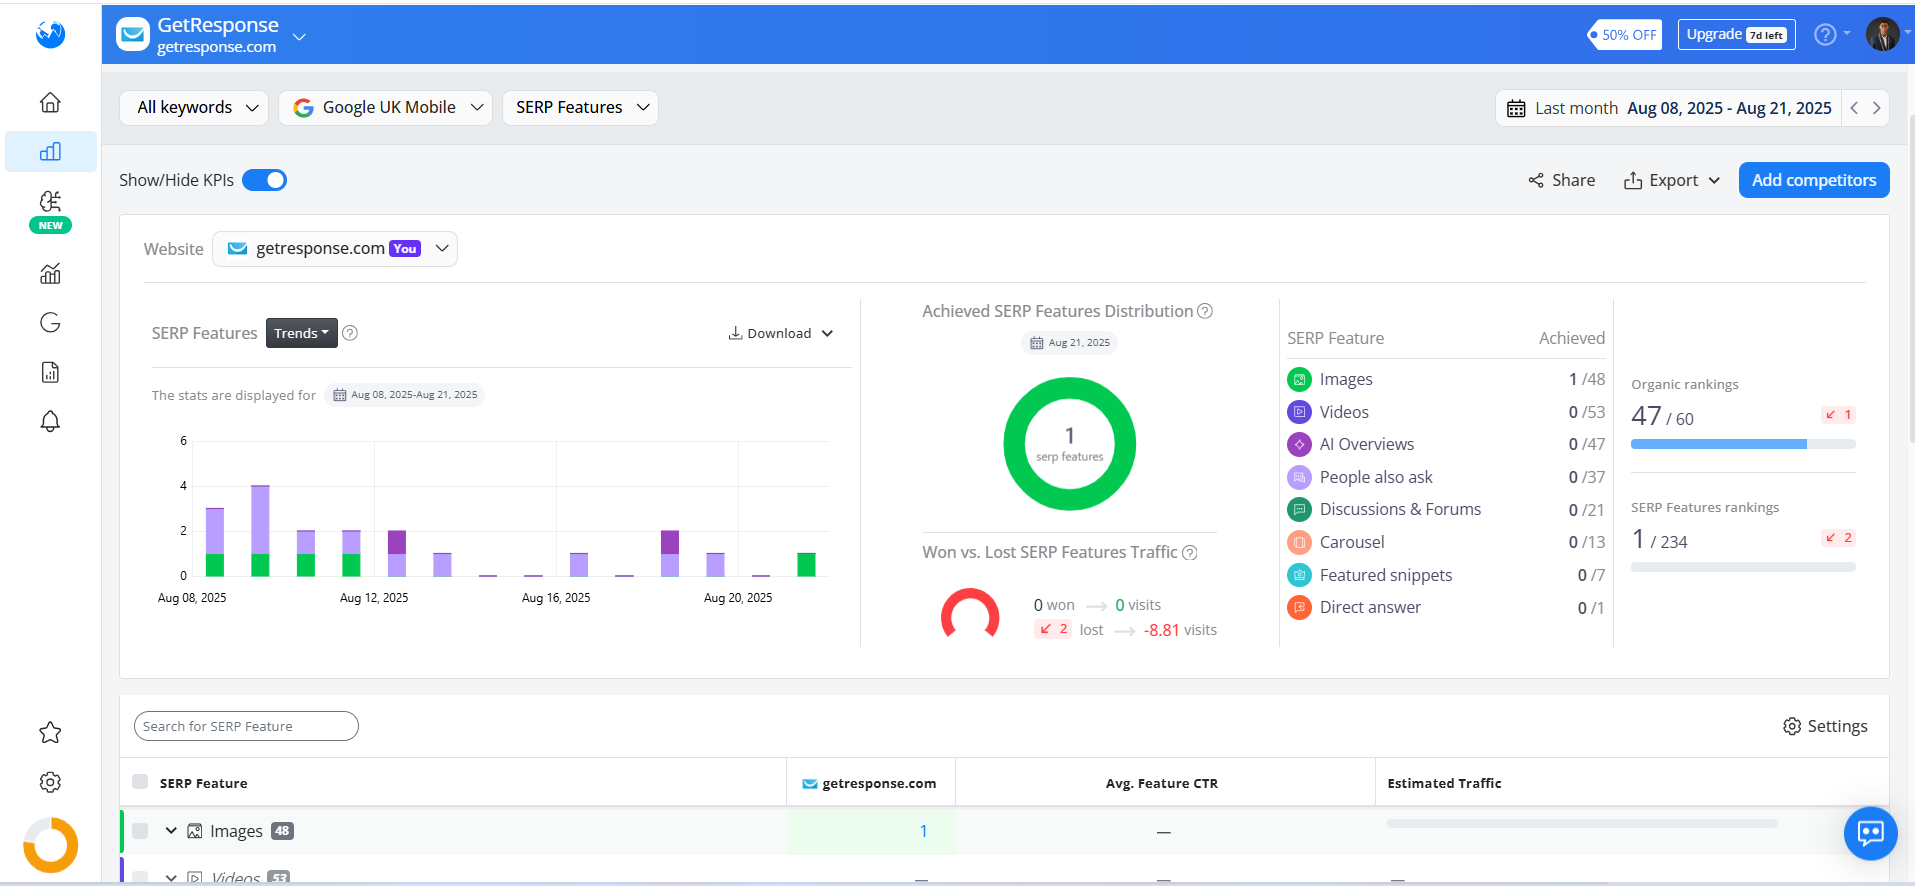This screenshot has width=1915, height=886.
Task: Open the Export dropdown
Action: click(1672, 180)
